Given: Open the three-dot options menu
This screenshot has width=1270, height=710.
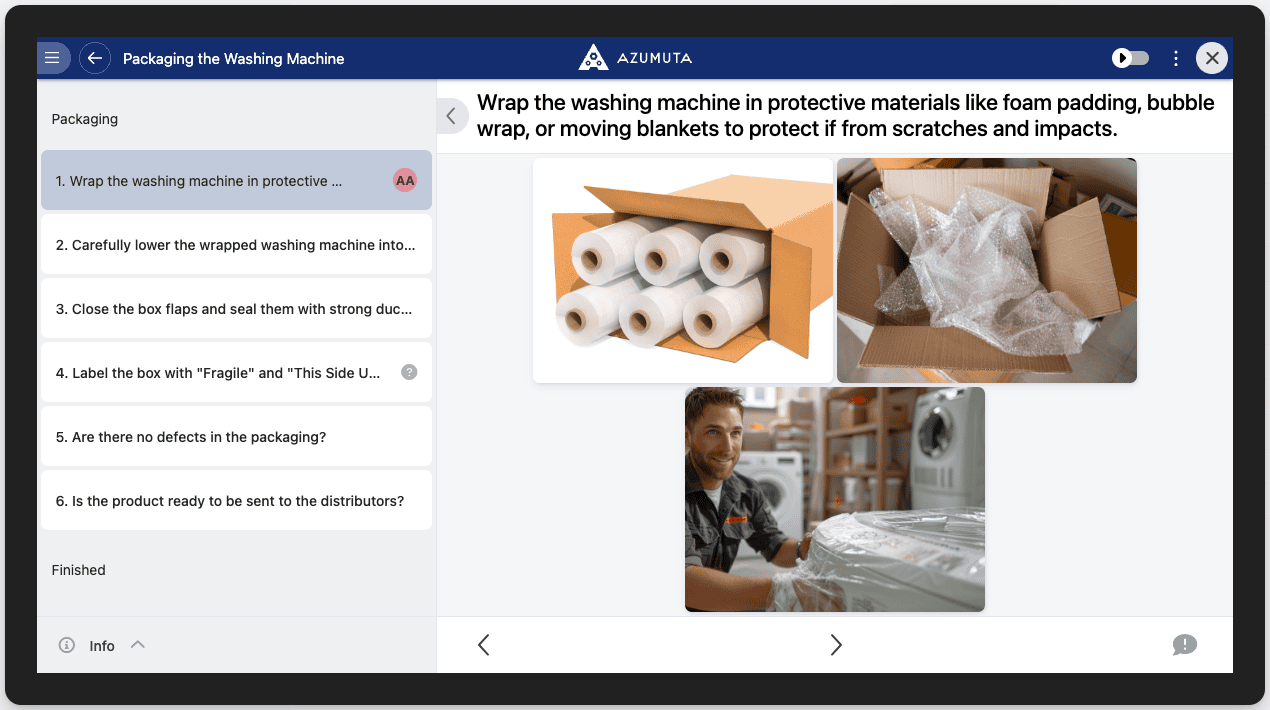Looking at the screenshot, I should tap(1176, 58).
